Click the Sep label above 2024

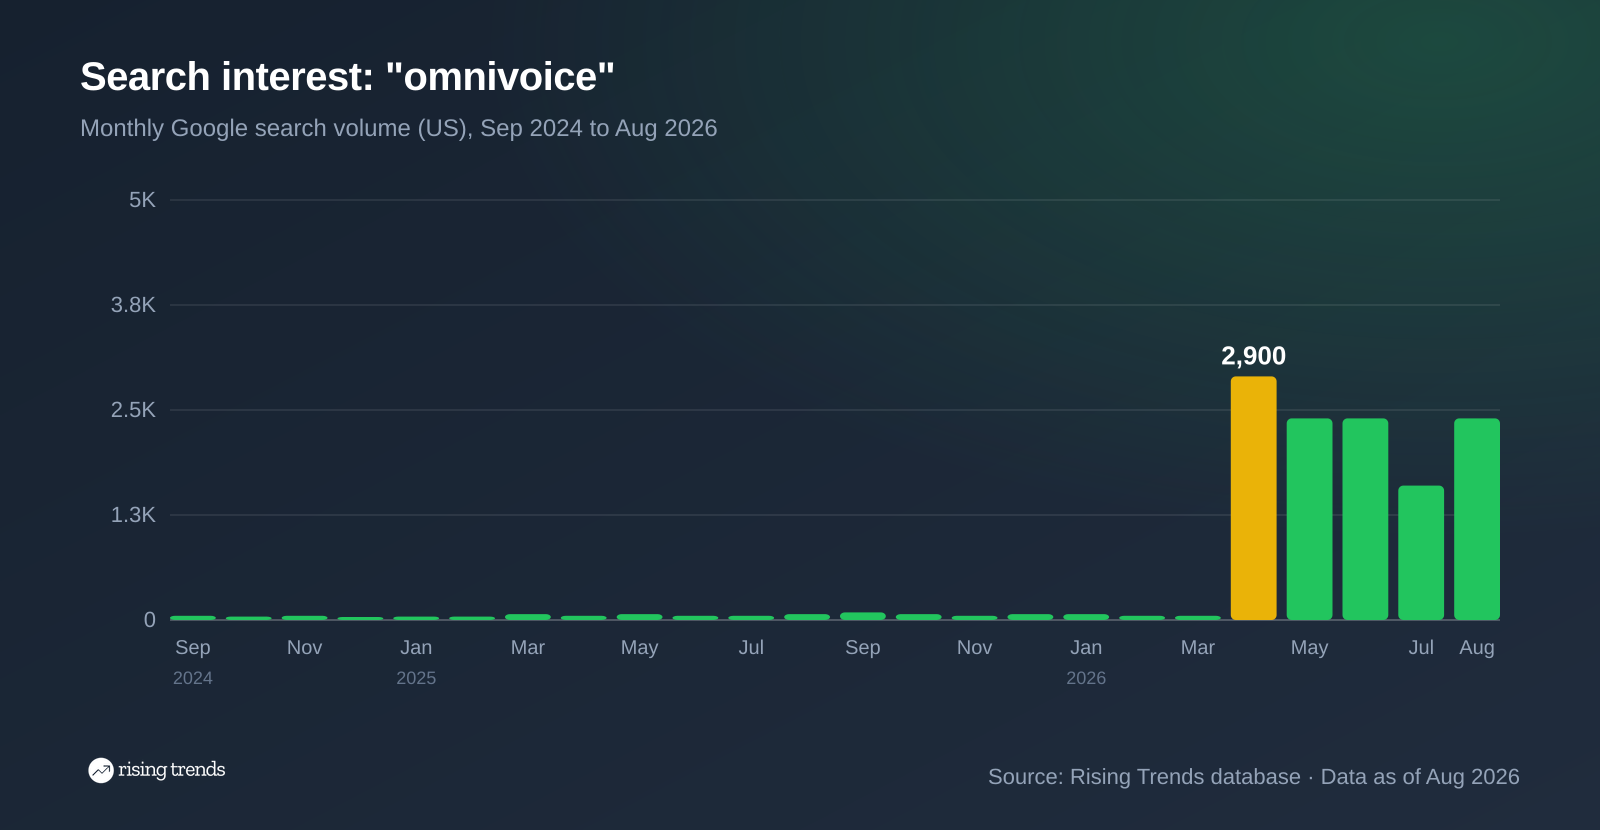pyautogui.click(x=193, y=647)
